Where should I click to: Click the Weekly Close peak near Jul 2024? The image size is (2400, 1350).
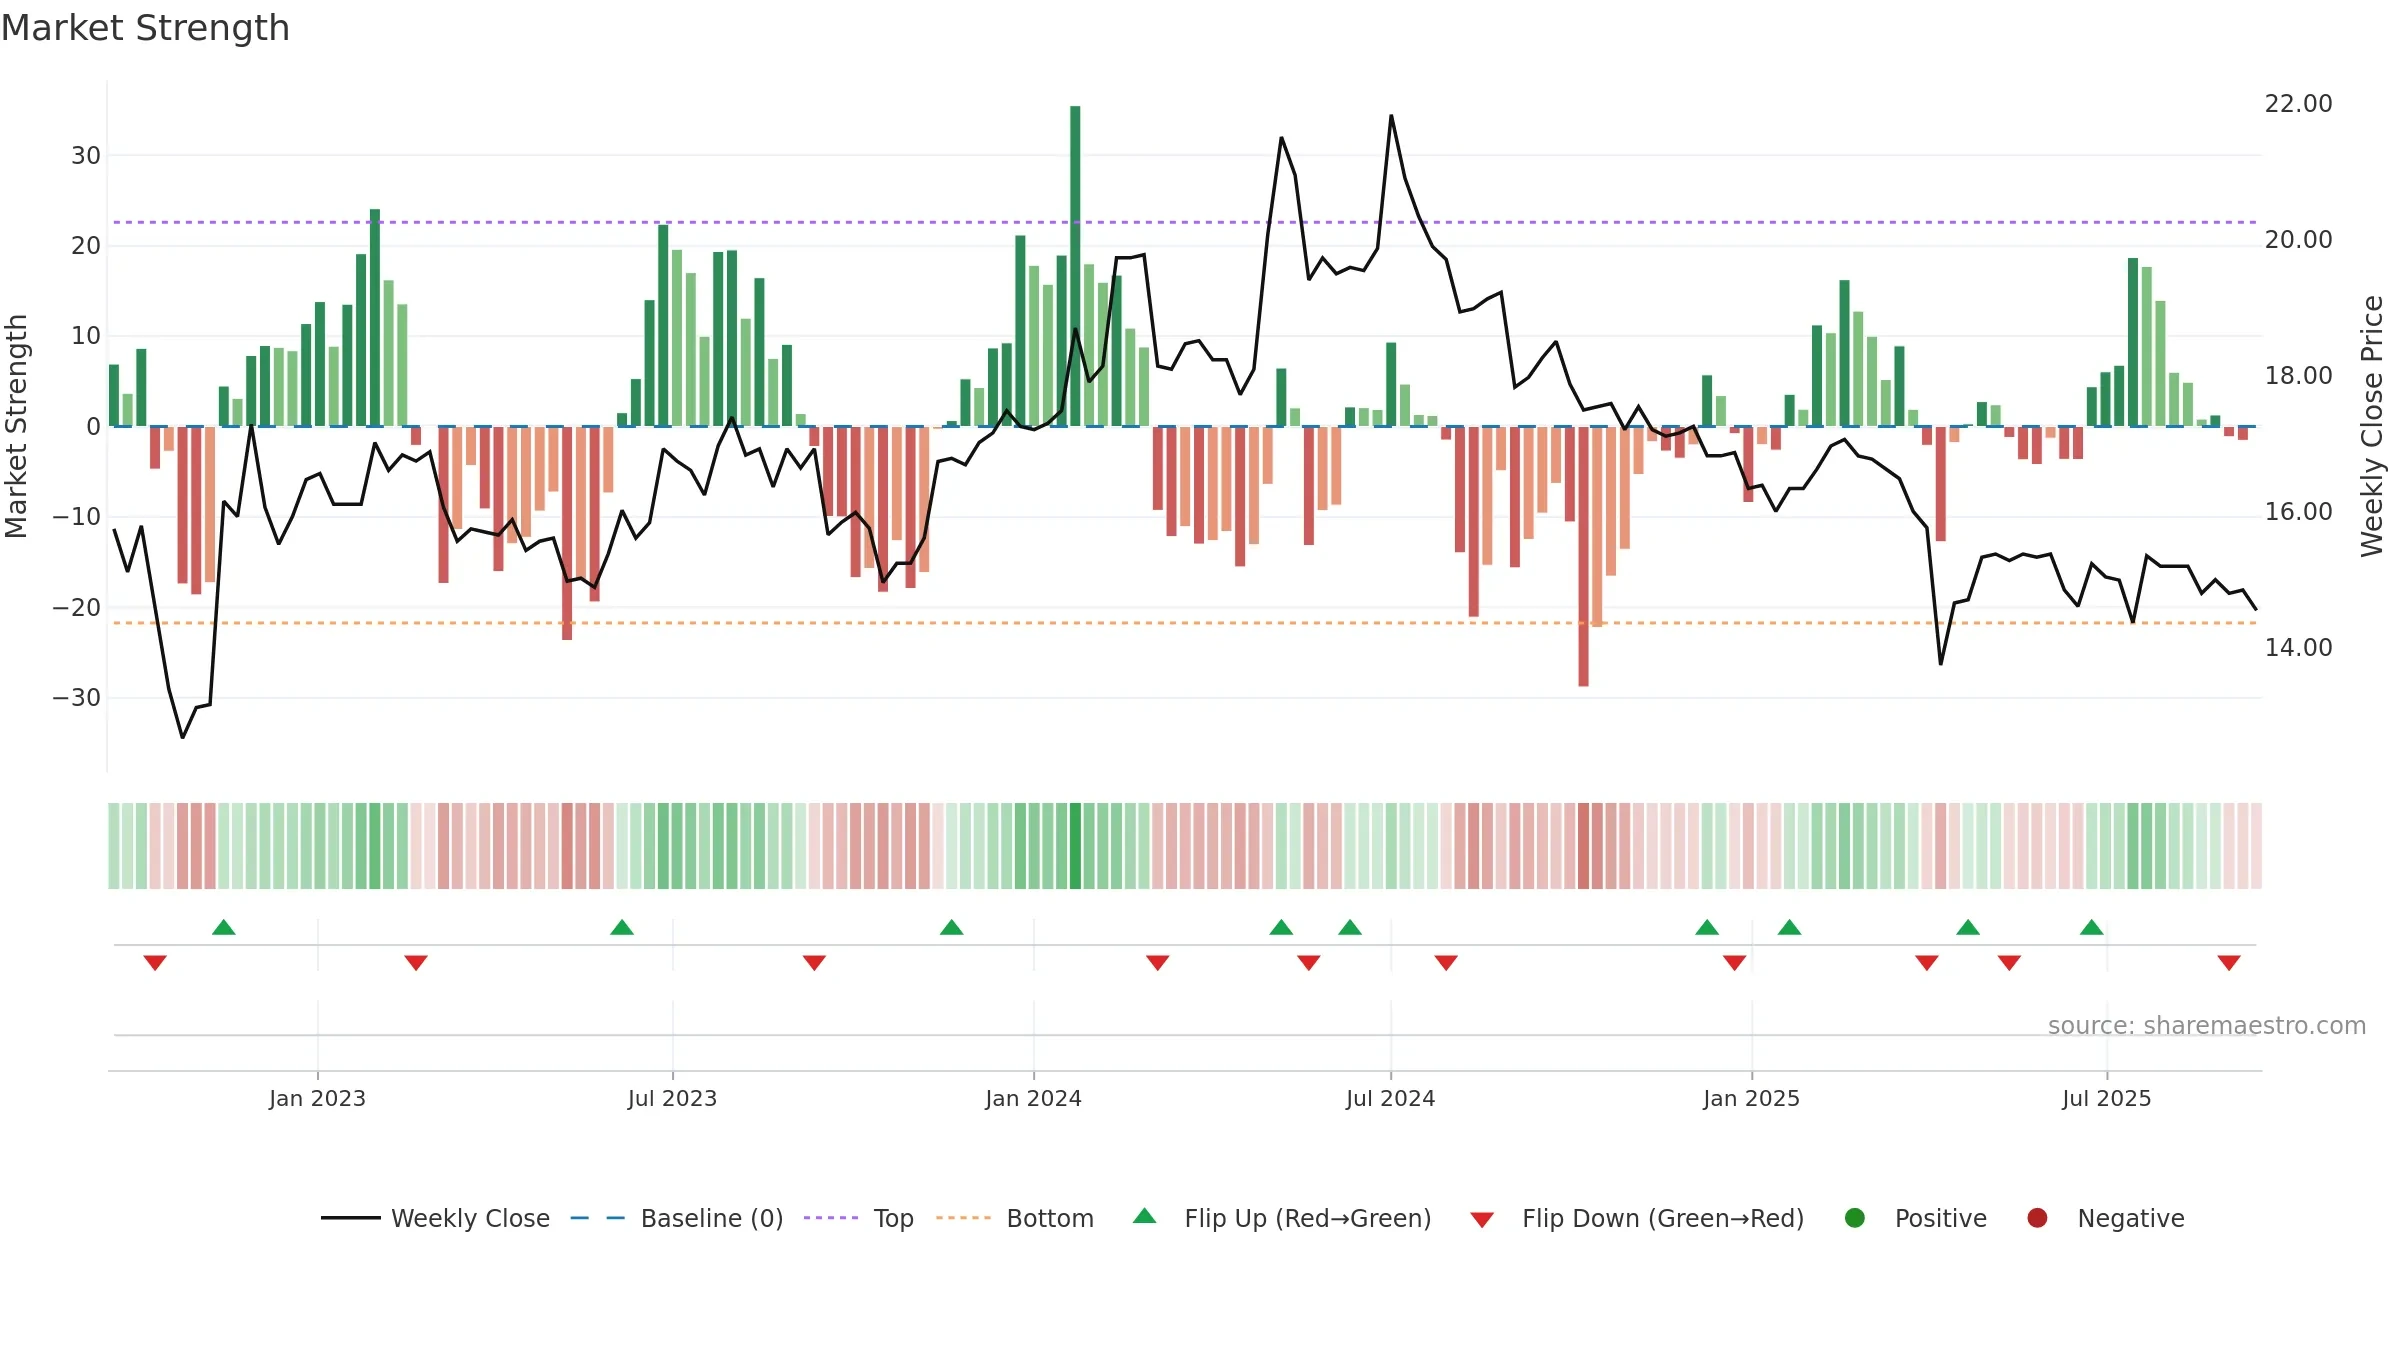[x=1391, y=116]
